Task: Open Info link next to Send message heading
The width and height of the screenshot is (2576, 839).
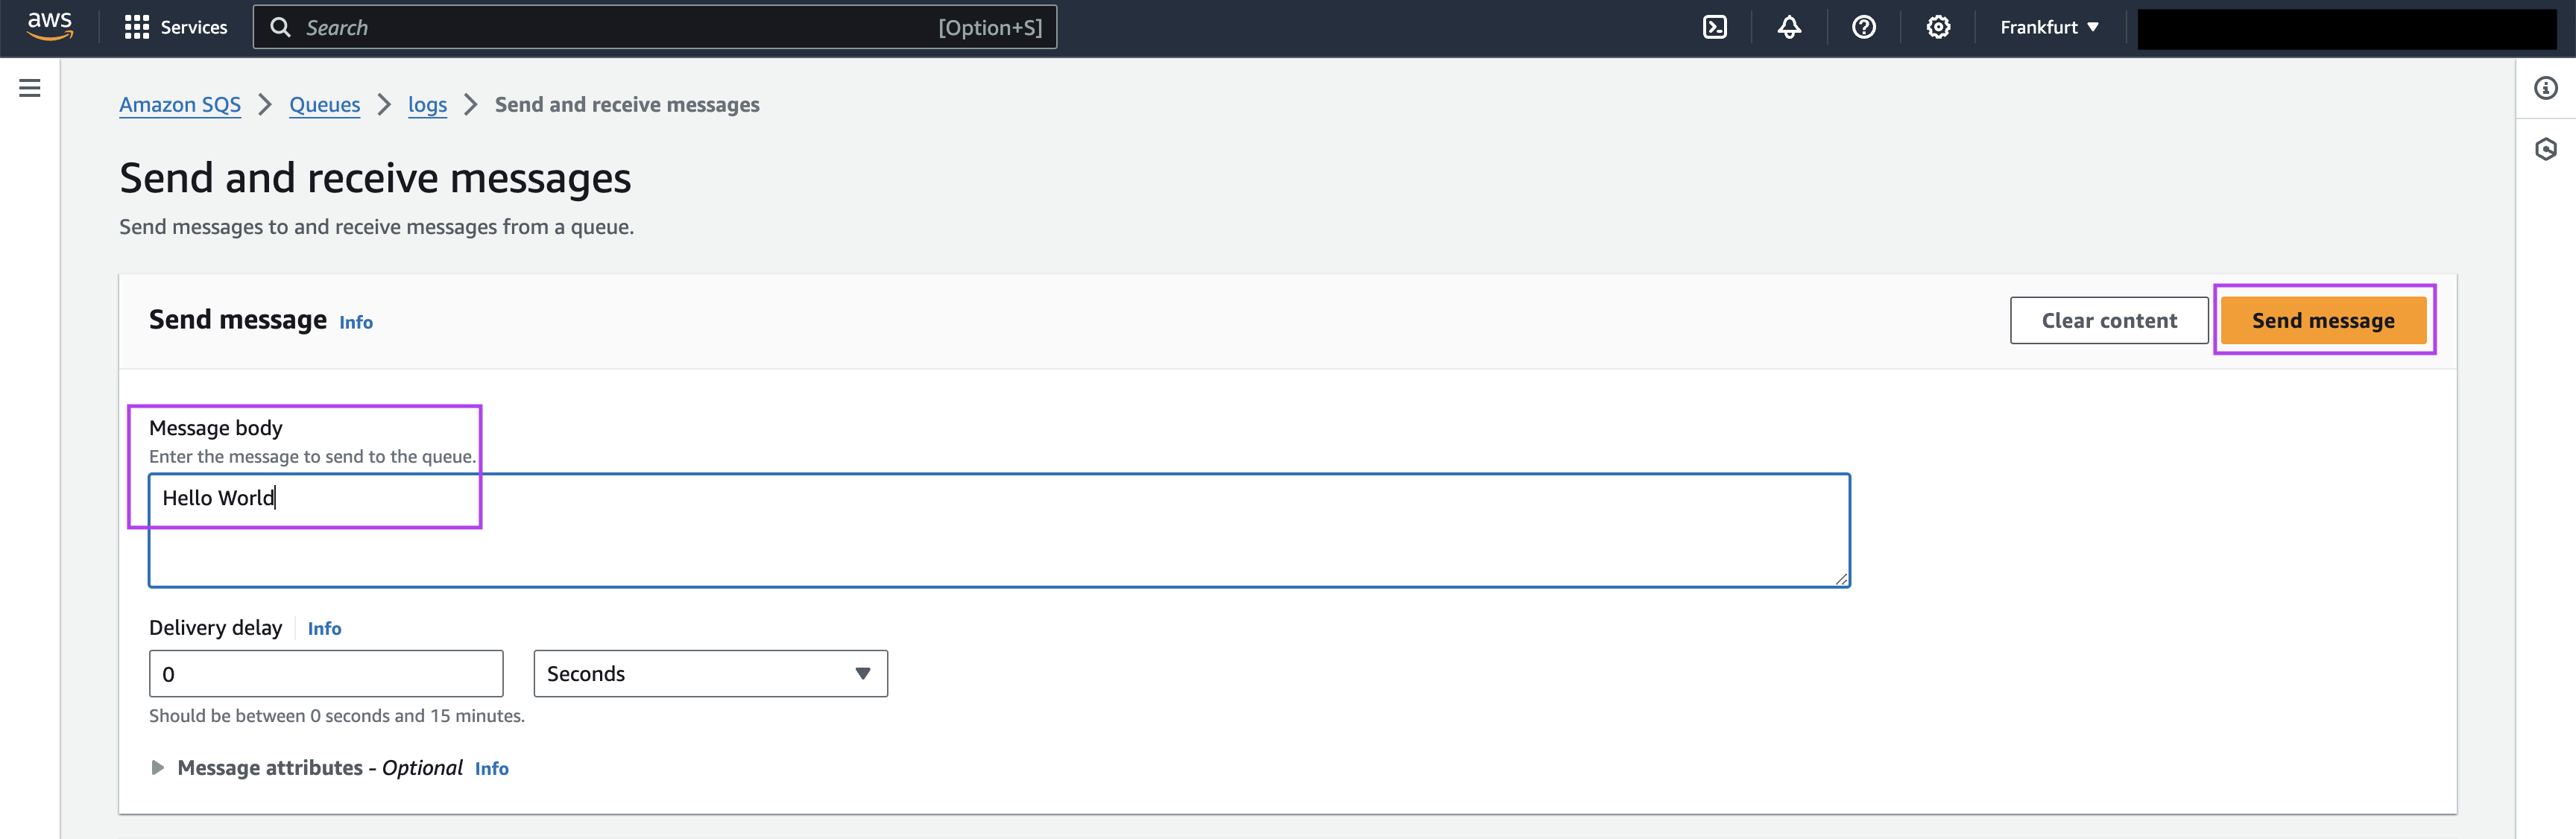Action: click(x=356, y=322)
